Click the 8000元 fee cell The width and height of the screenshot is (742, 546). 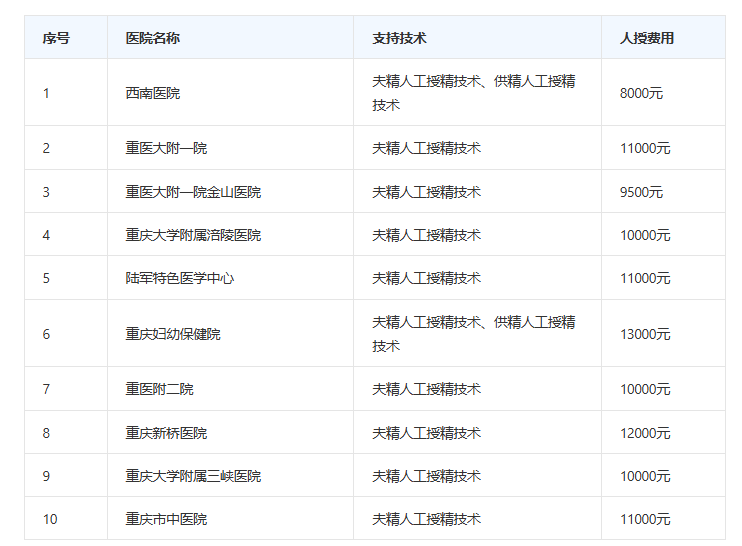pyautogui.click(x=641, y=93)
